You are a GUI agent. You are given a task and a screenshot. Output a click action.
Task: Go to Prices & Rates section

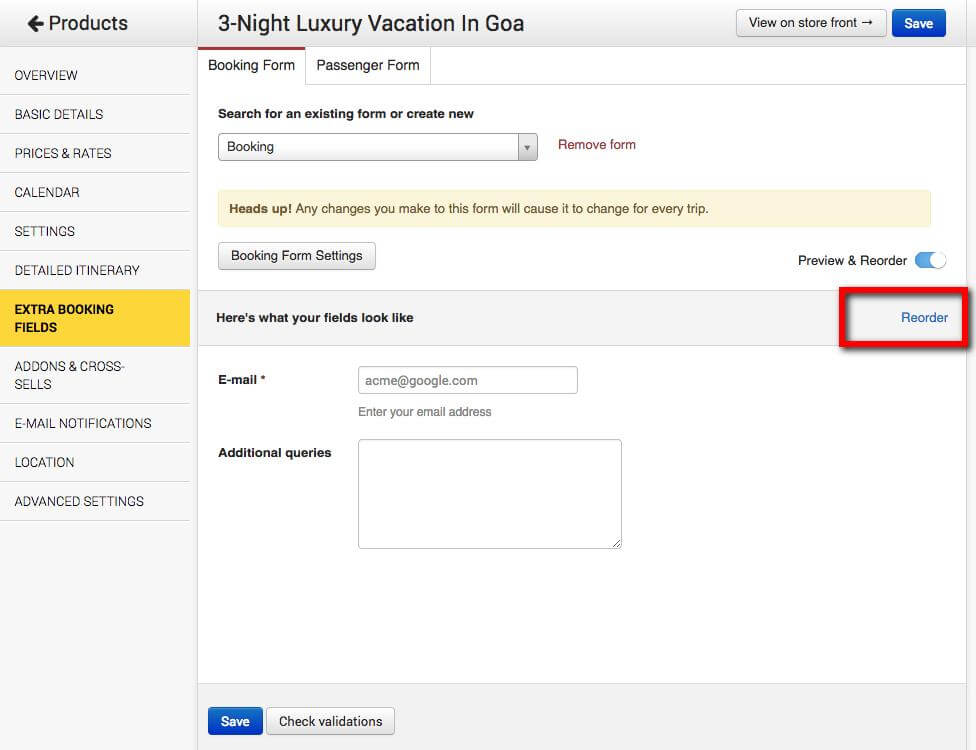coord(63,153)
